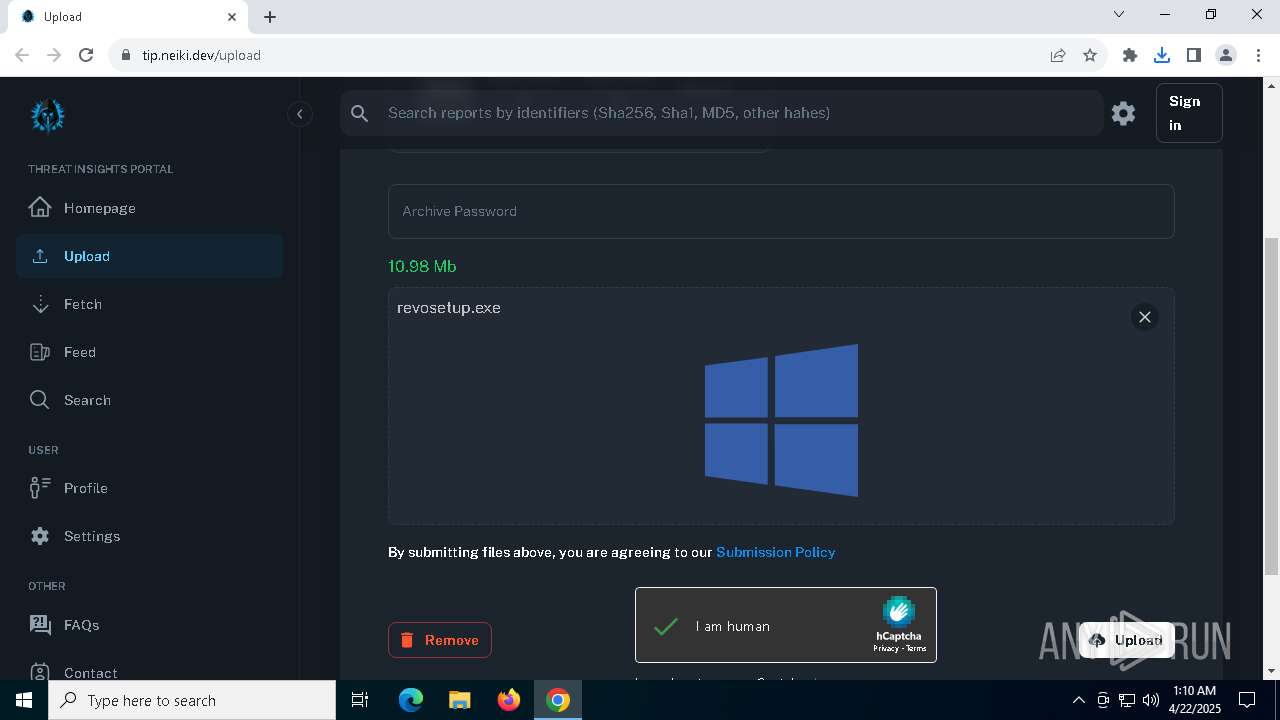The image size is (1280, 720).
Task: Open the FAQs page
Action: tap(150, 625)
